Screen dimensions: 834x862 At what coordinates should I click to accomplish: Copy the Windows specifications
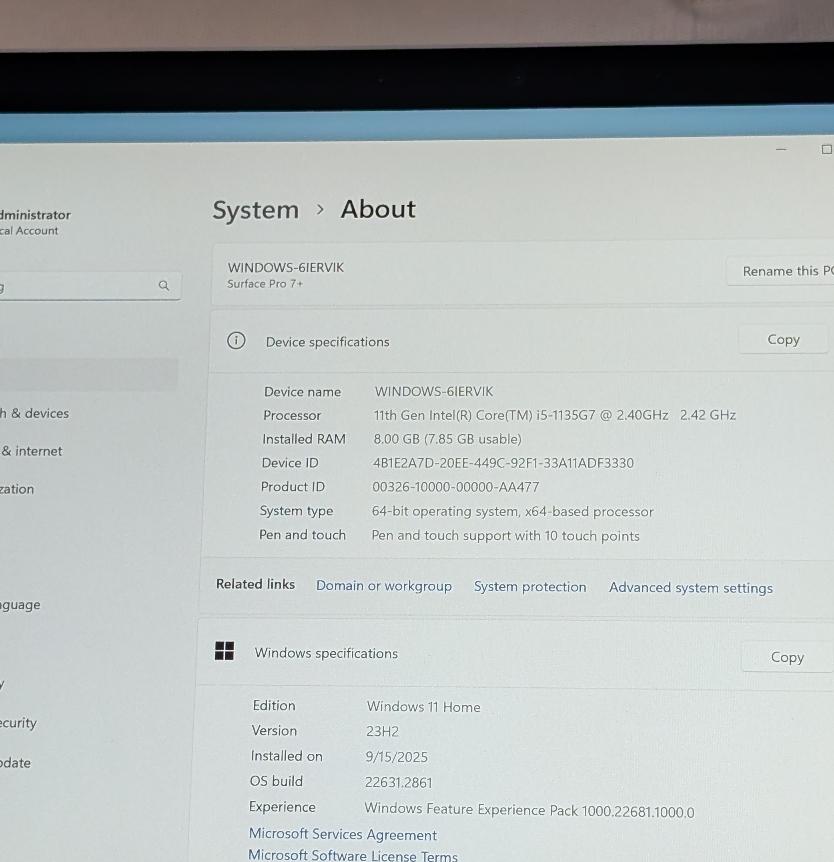pyautogui.click(x=786, y=657)
